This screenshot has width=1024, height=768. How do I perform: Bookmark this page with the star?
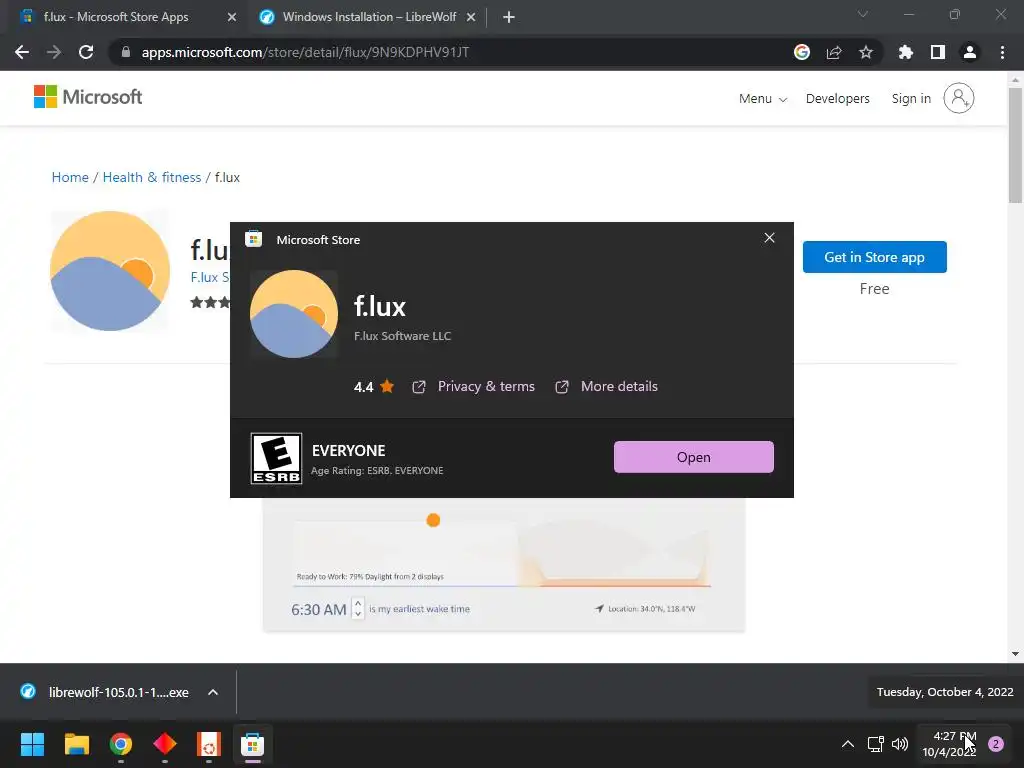pos(866,52)
